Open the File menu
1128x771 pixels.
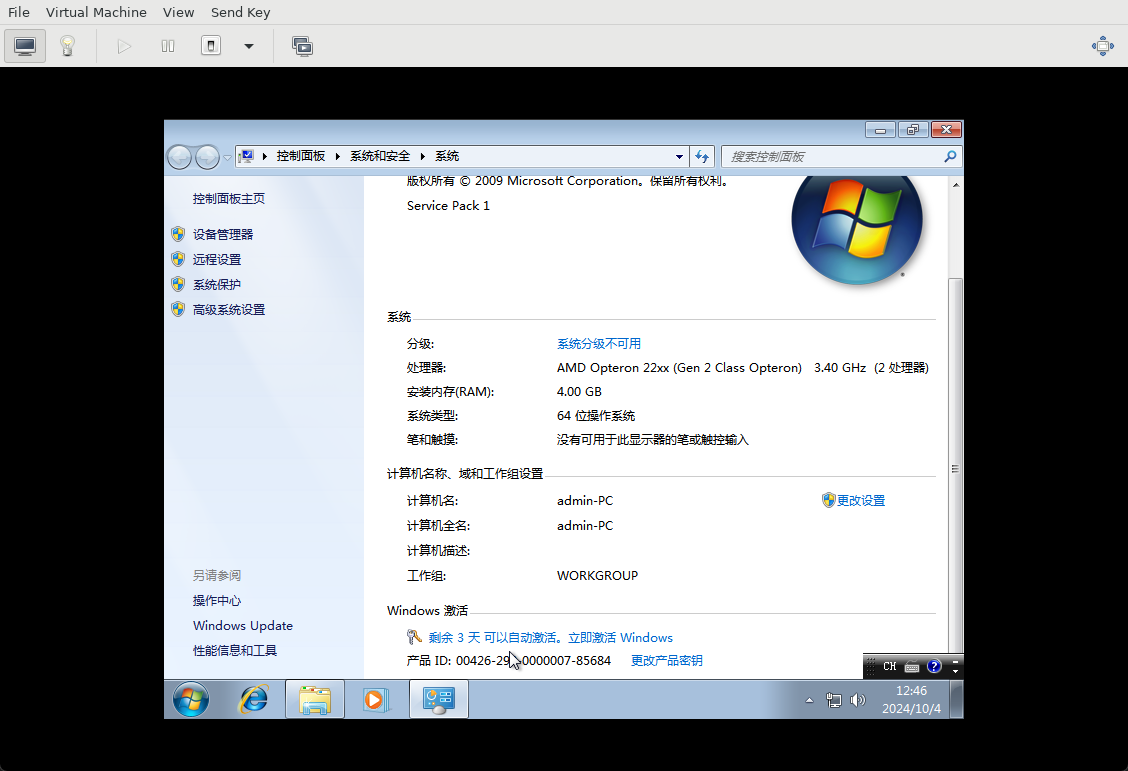19,12
